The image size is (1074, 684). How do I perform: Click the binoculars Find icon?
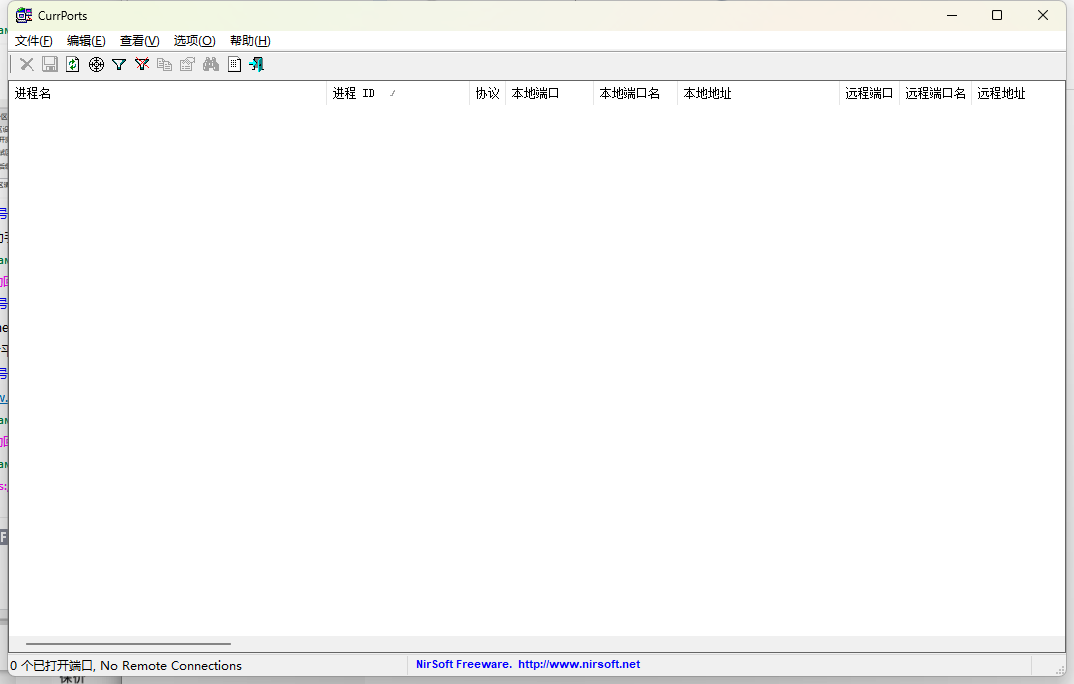[211, 64]
